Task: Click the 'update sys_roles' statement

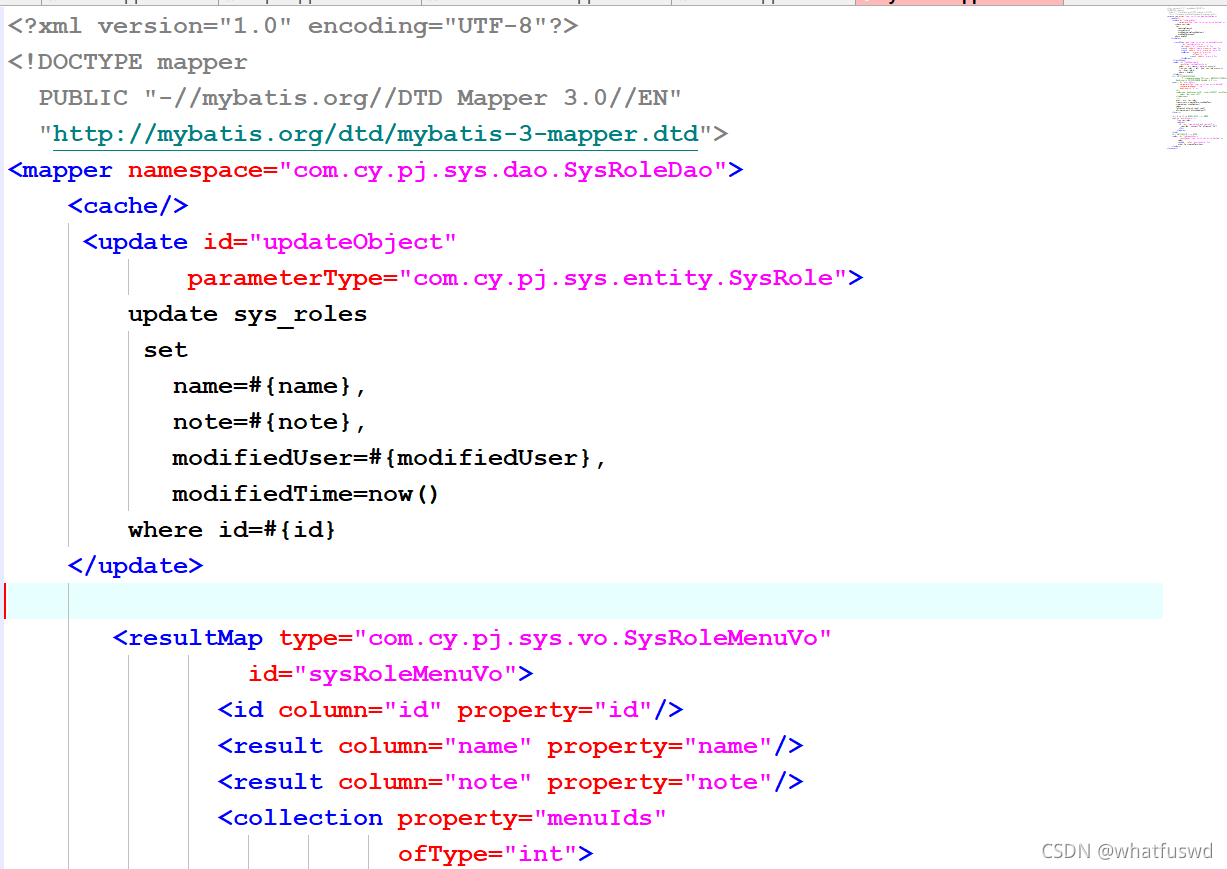Action: pyautogui.click(x=248, y=314)
